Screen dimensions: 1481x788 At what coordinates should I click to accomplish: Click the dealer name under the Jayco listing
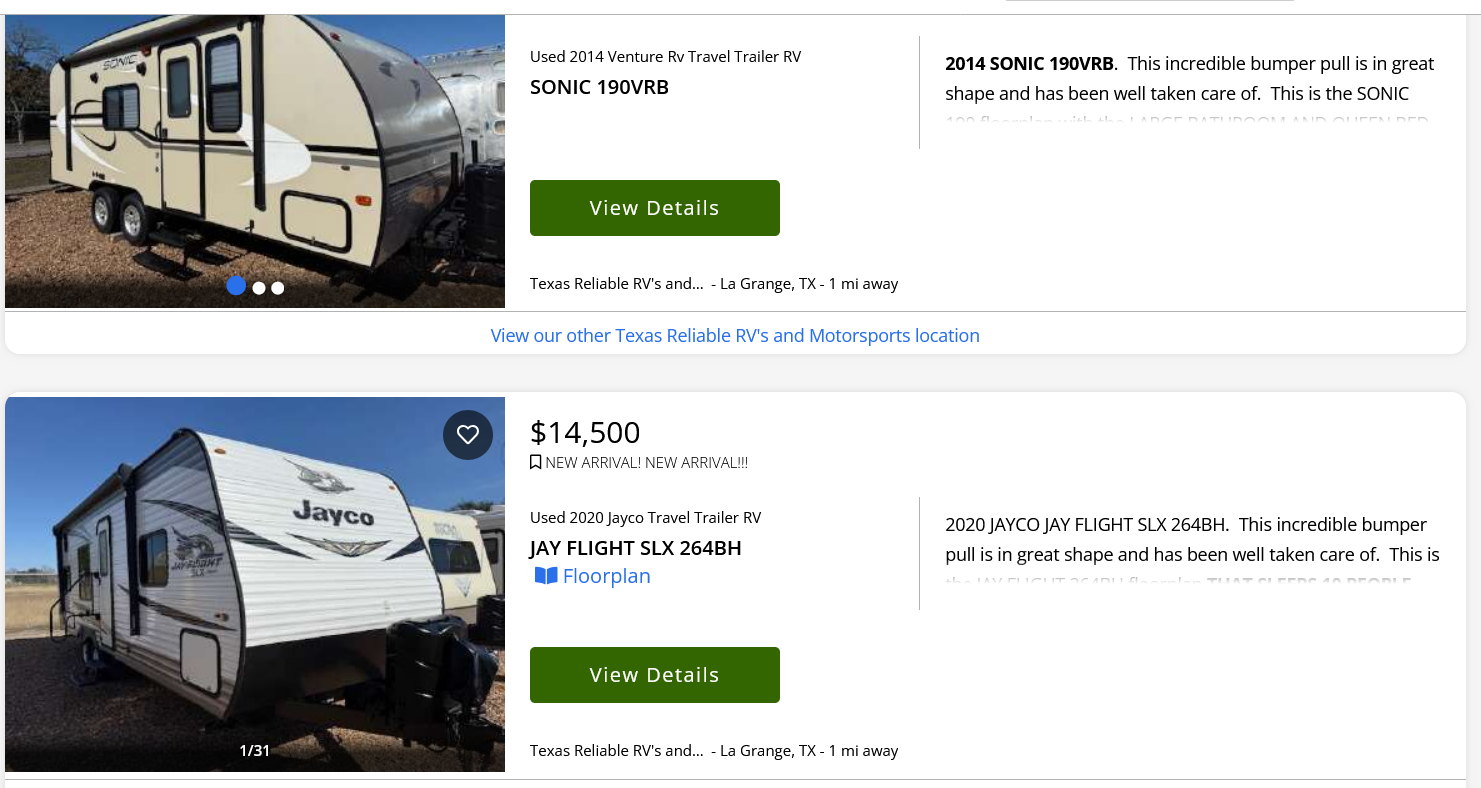(616, 751)
